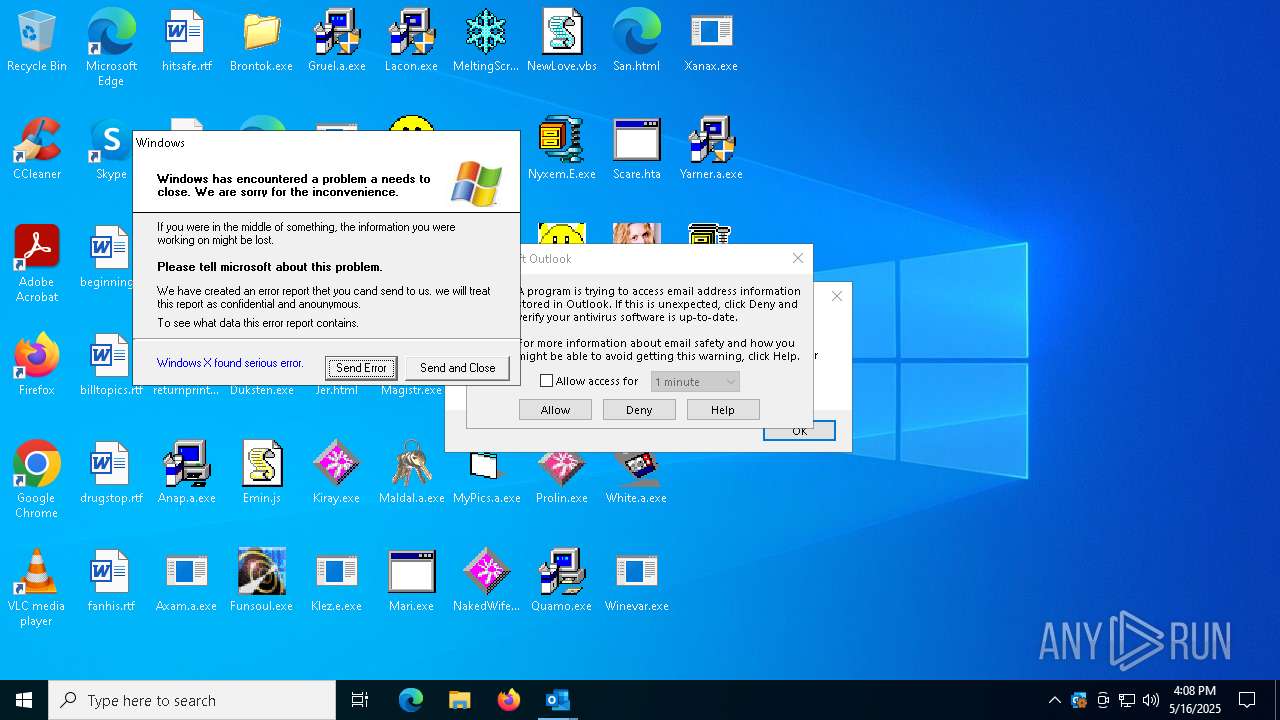Open File Explorer from the taskbar
Viewport: 1280px width, 720px height.
pyautogui.click(x=459, y=700)
